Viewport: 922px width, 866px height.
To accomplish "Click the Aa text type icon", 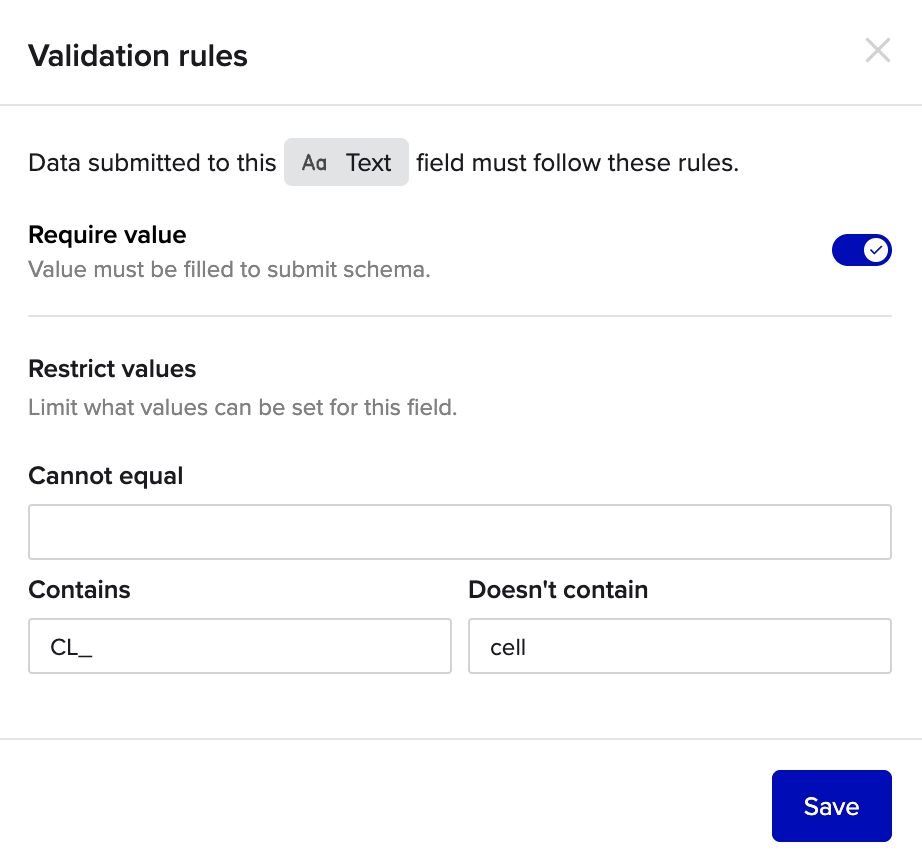I will tap(314, 163).
